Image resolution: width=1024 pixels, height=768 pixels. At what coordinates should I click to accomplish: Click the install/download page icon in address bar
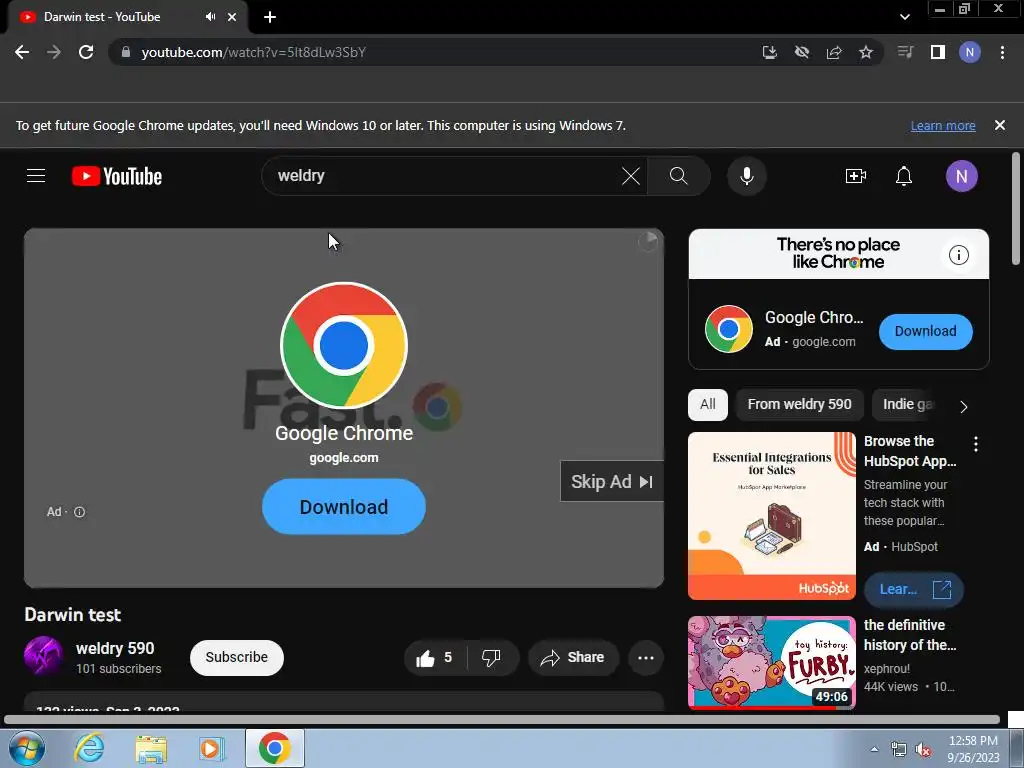(770, 52)
